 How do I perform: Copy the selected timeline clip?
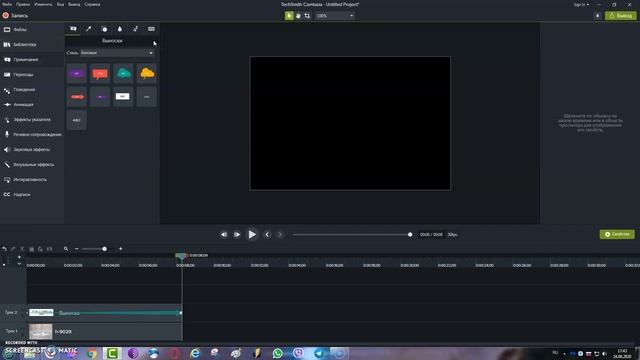pos(31,249)
